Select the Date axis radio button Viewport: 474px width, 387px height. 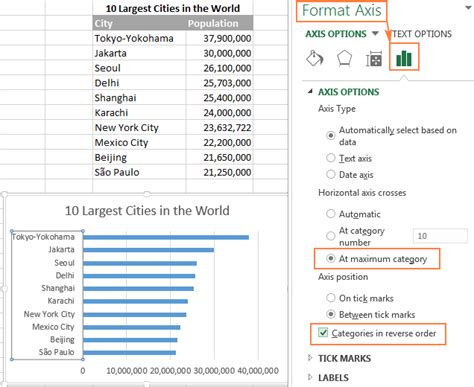point(331,174)
